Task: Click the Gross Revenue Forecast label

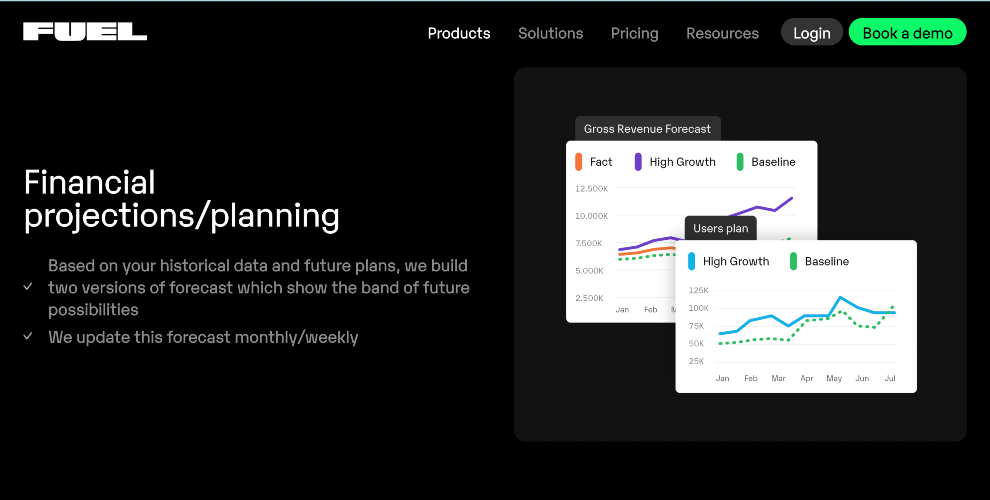Action: point(647,129)
